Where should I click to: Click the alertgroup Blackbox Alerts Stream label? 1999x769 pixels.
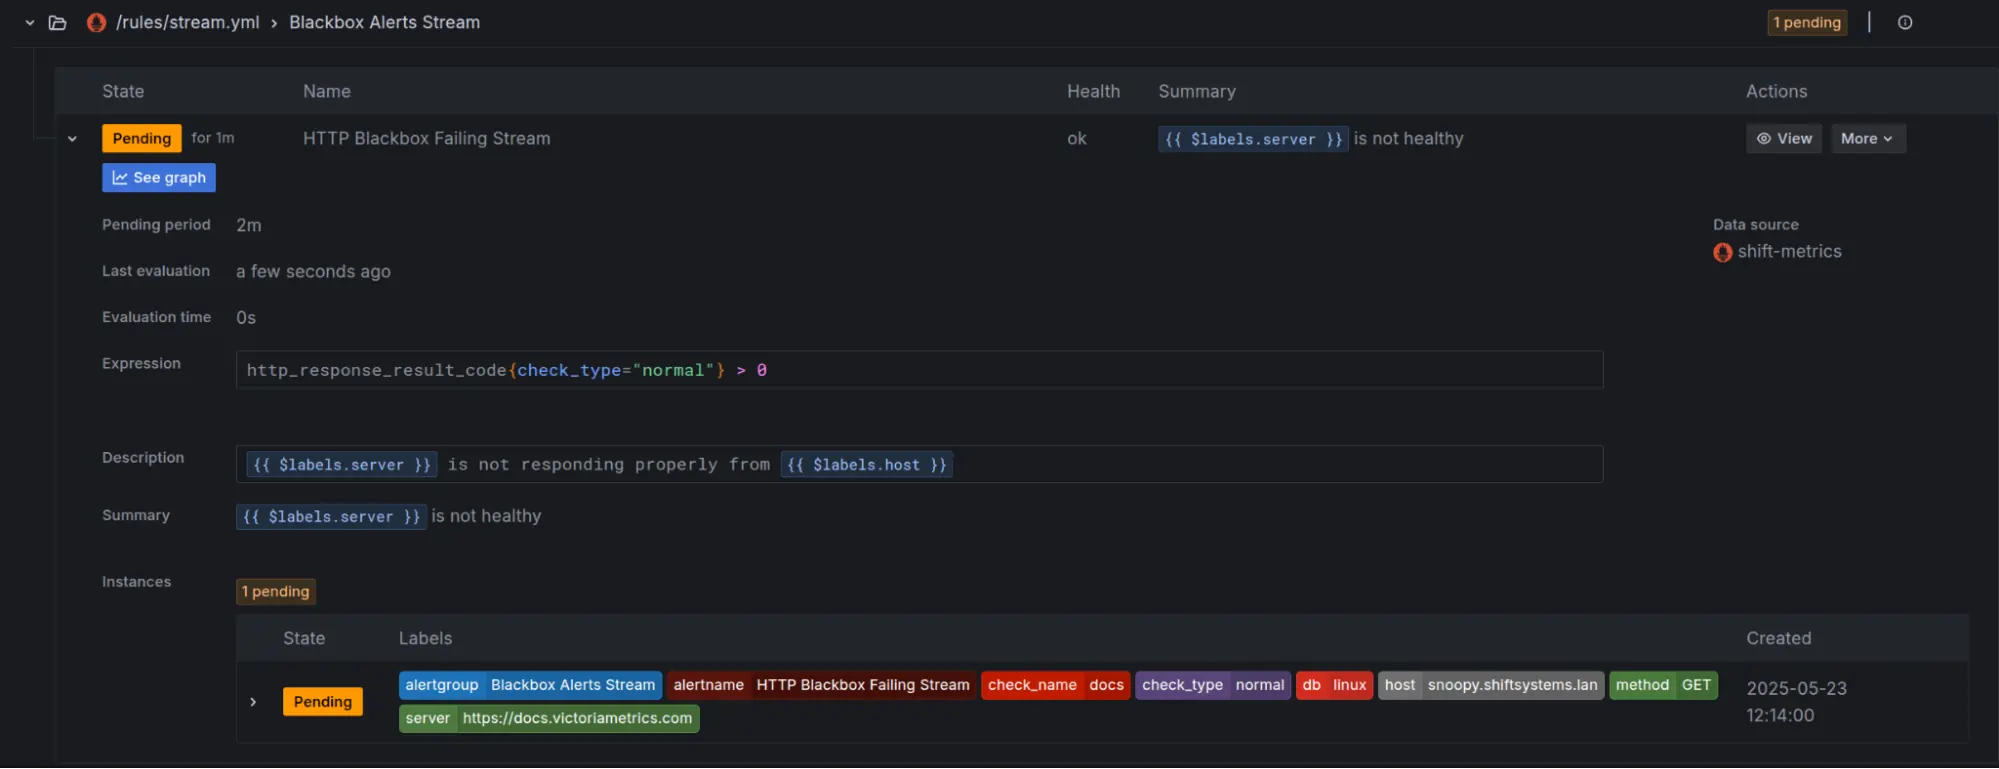point(530,685)
